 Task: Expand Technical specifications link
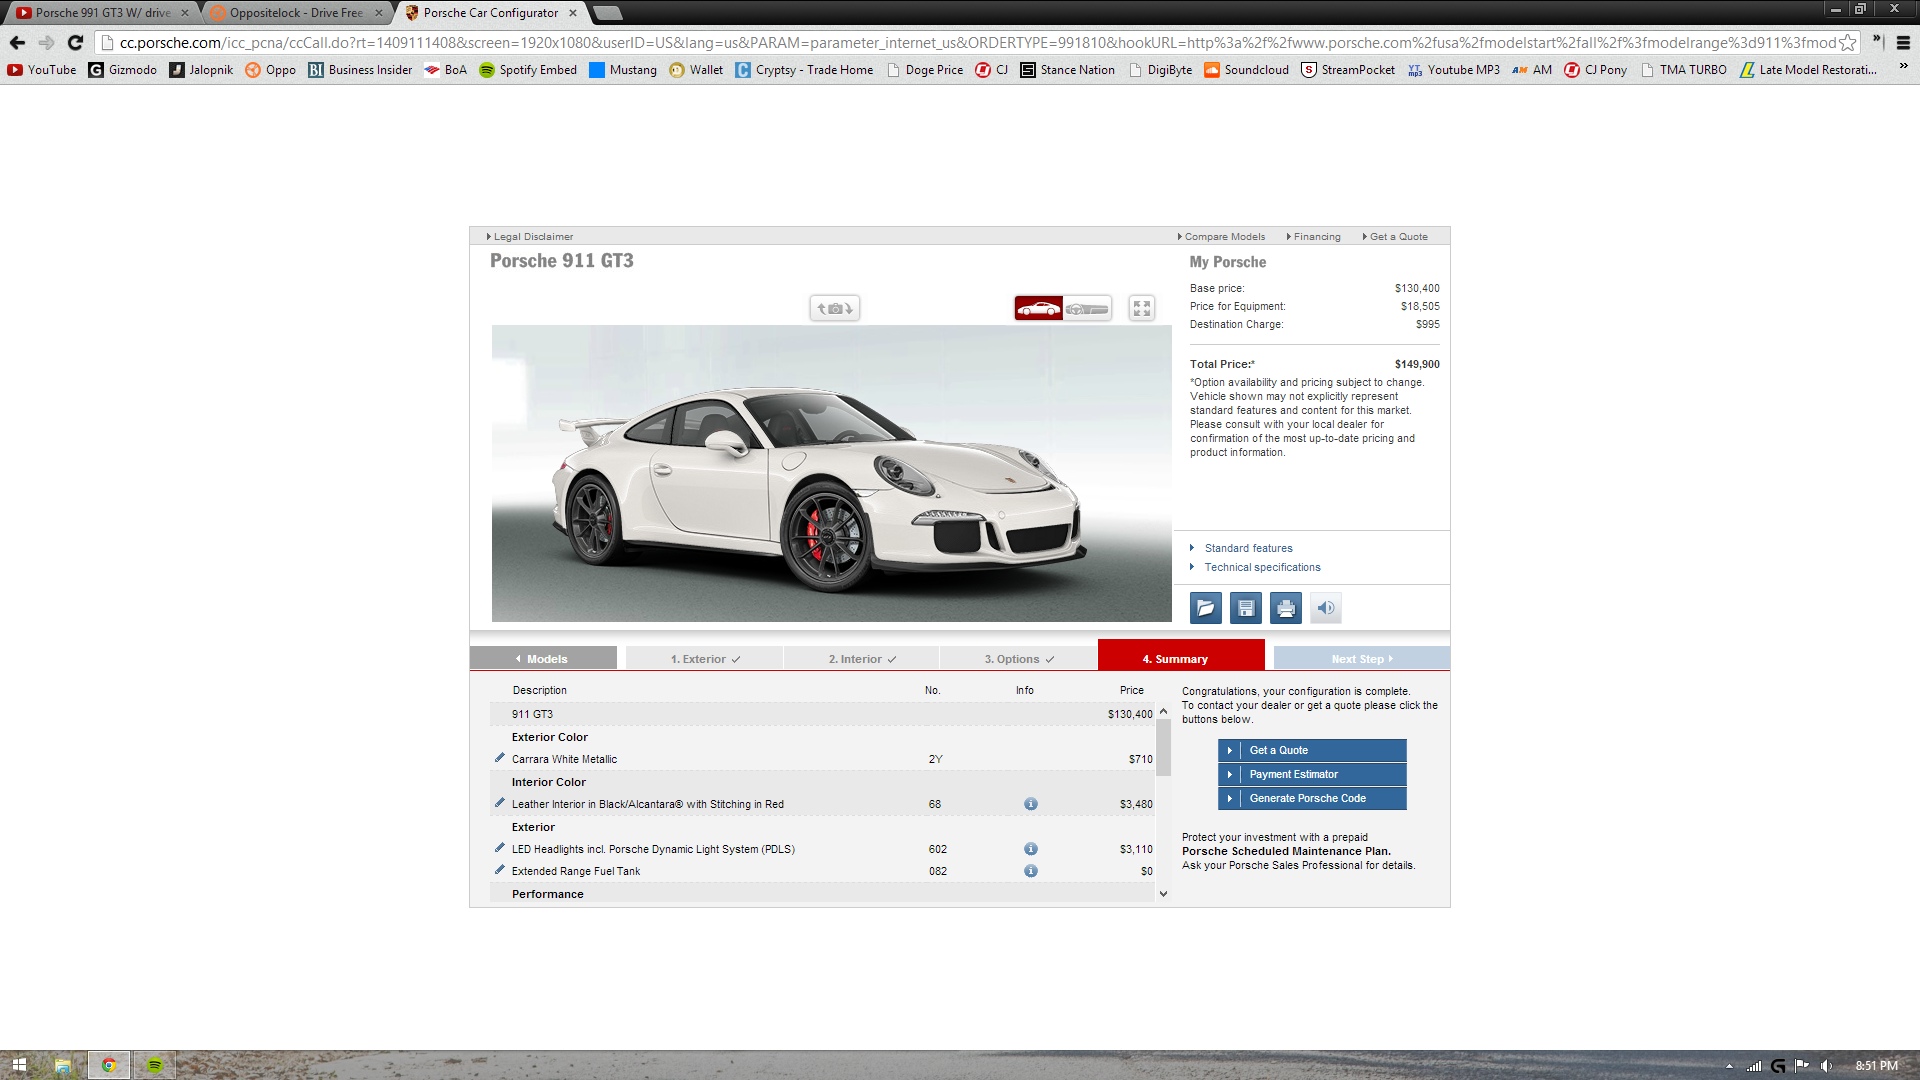1261,567
